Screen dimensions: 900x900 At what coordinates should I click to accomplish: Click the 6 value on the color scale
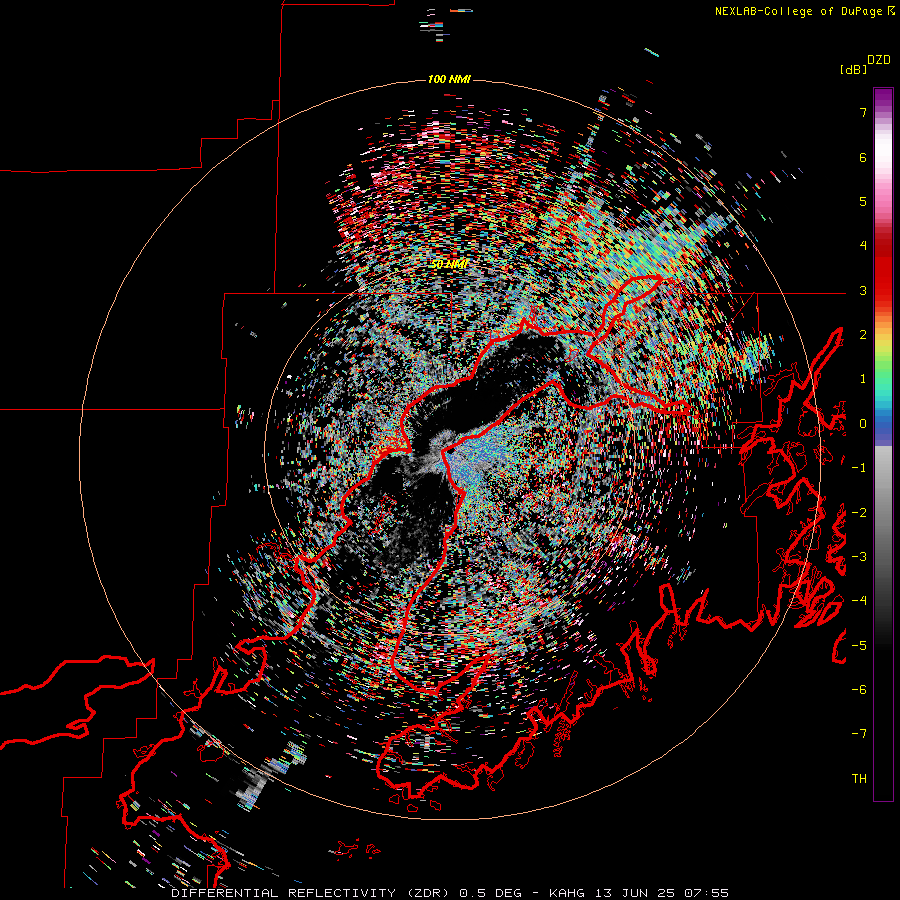(x=863, y=157)
